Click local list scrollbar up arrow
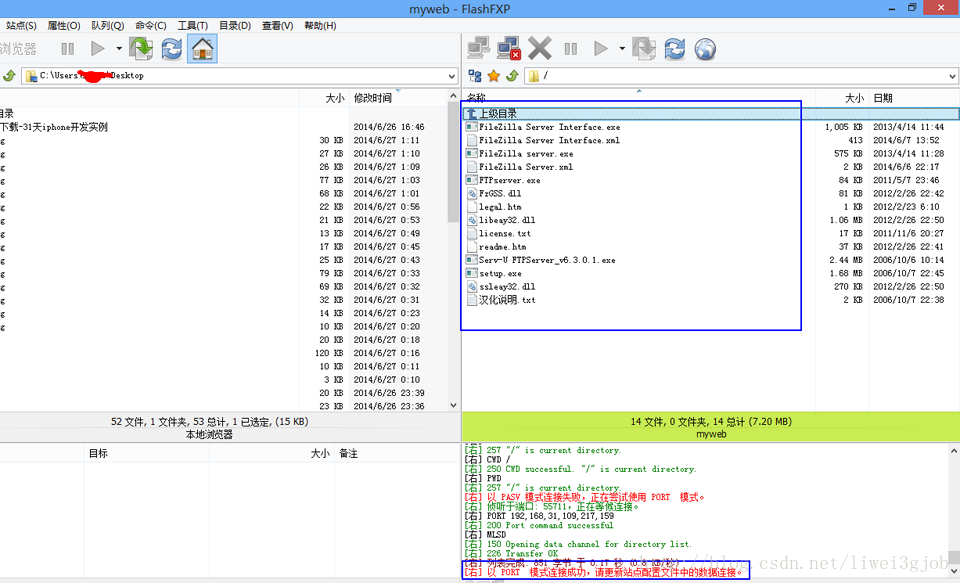960x583 pixels. coord(453,96)
